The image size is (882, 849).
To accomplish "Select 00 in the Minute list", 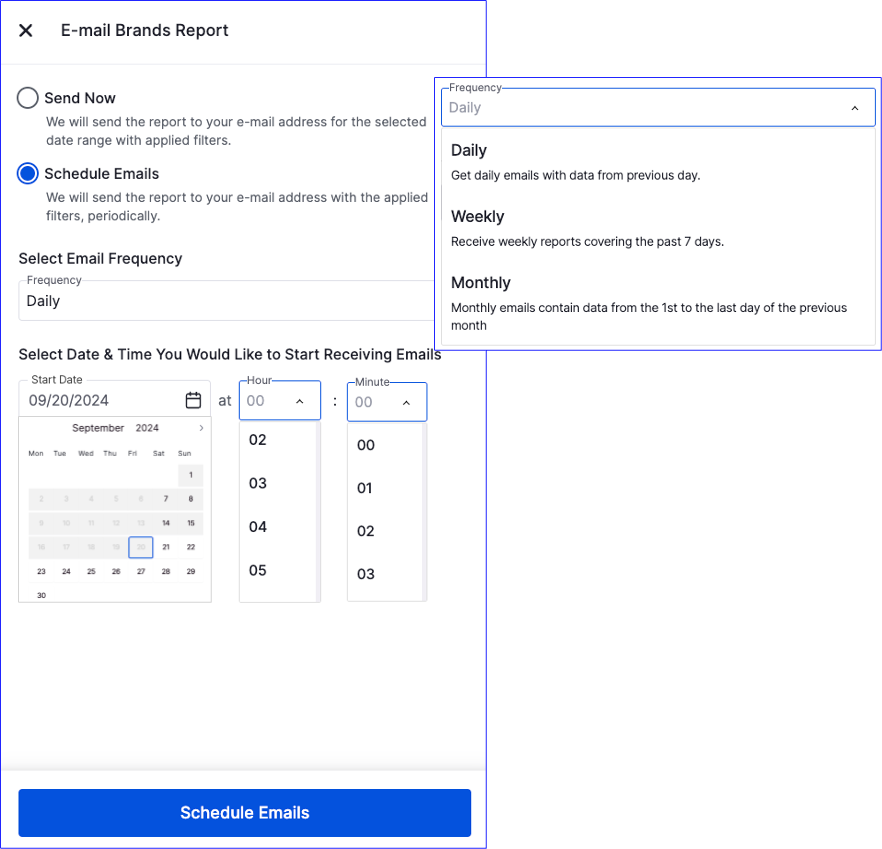I will [363, 445].
